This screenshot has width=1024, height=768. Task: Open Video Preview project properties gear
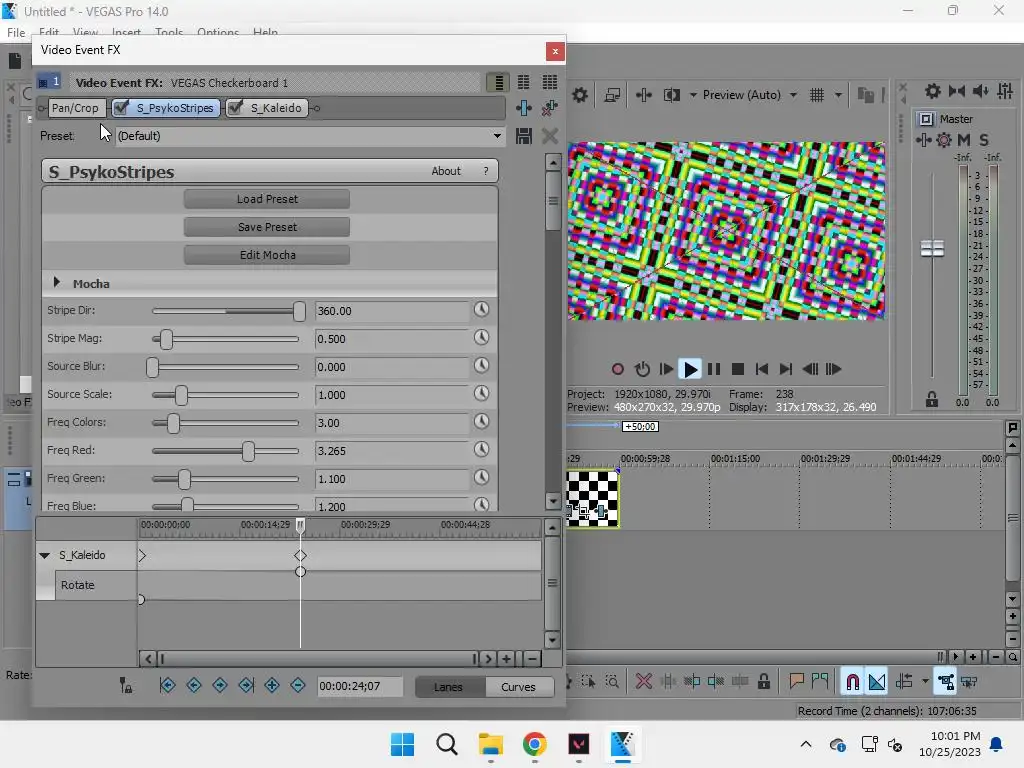[x=580, y=95]
